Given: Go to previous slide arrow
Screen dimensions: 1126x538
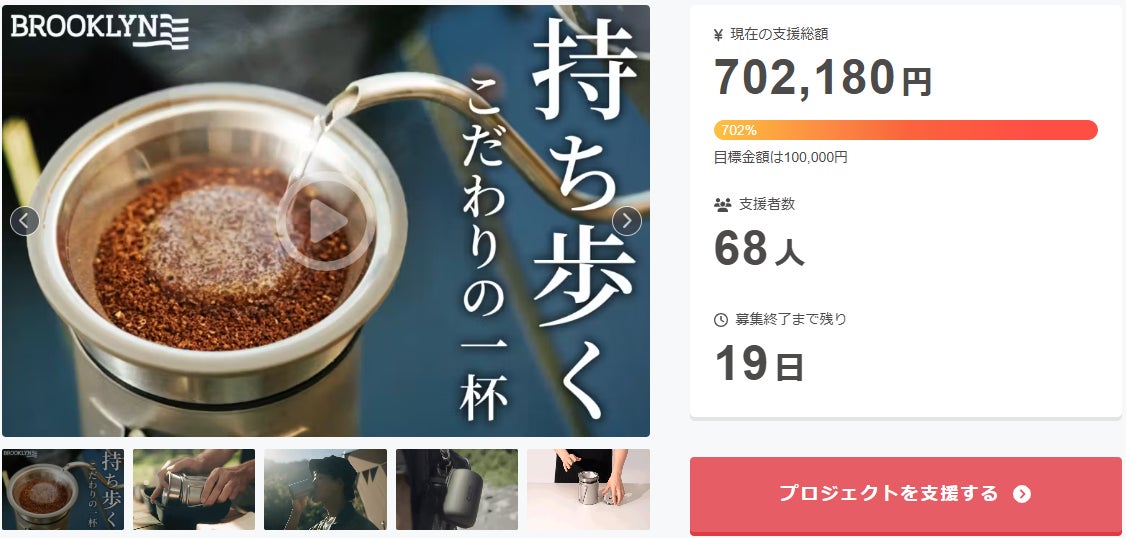Looking at the screenshot, I should (x=24, y=221).
